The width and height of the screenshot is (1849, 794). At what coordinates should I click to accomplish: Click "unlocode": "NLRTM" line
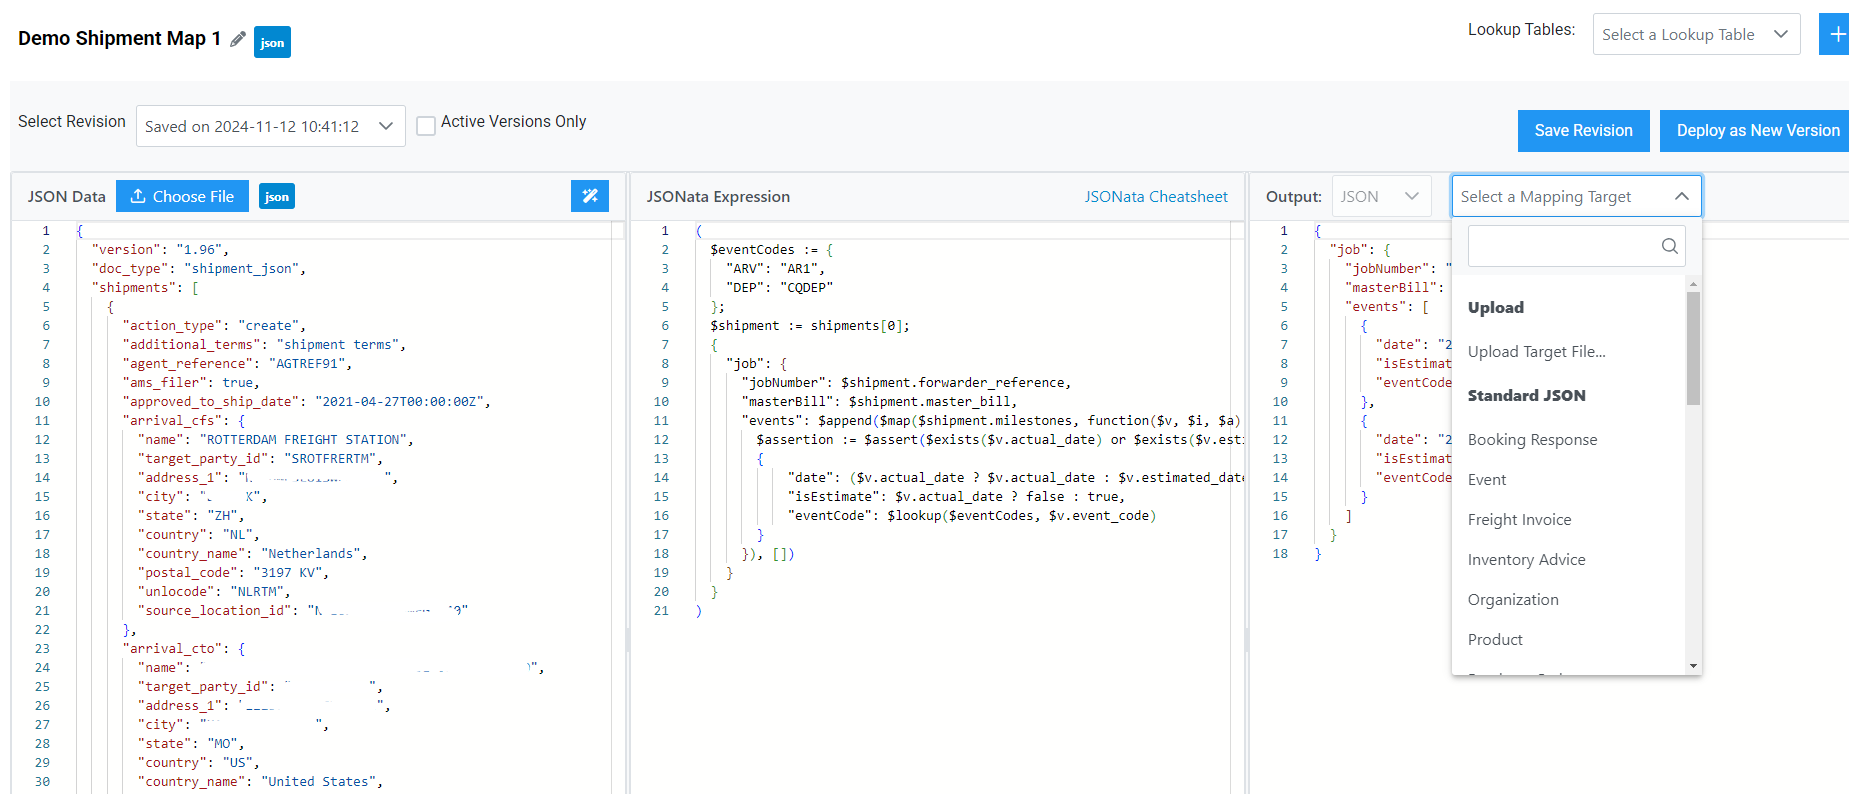214,592
